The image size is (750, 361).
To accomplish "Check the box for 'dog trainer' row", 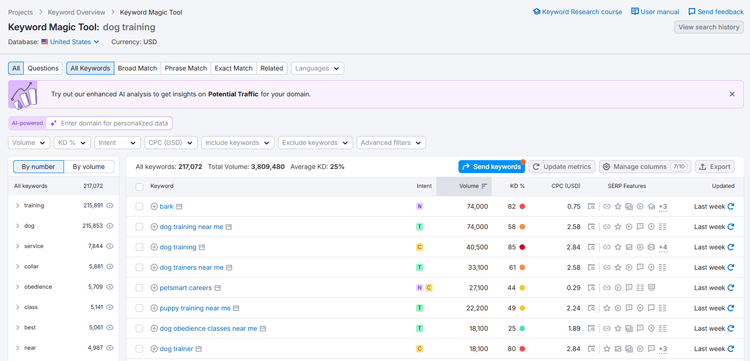I will tap(139, 349).
